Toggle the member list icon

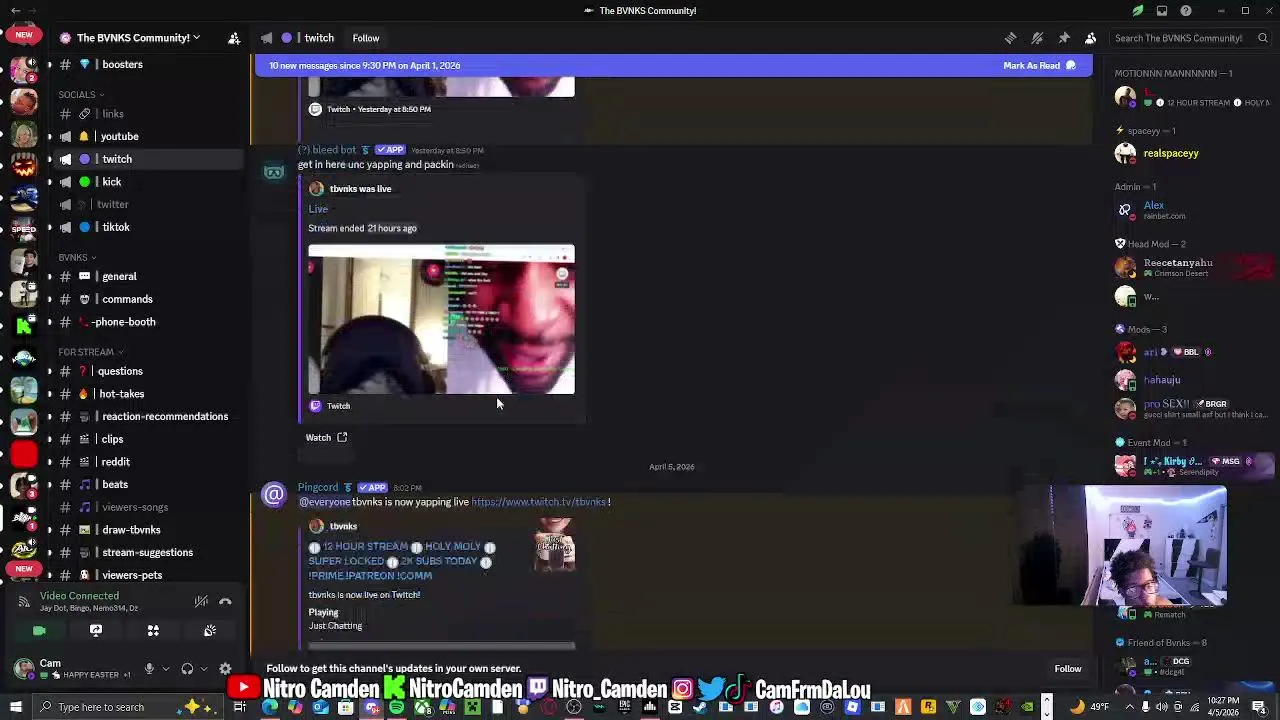point(1090,38)
